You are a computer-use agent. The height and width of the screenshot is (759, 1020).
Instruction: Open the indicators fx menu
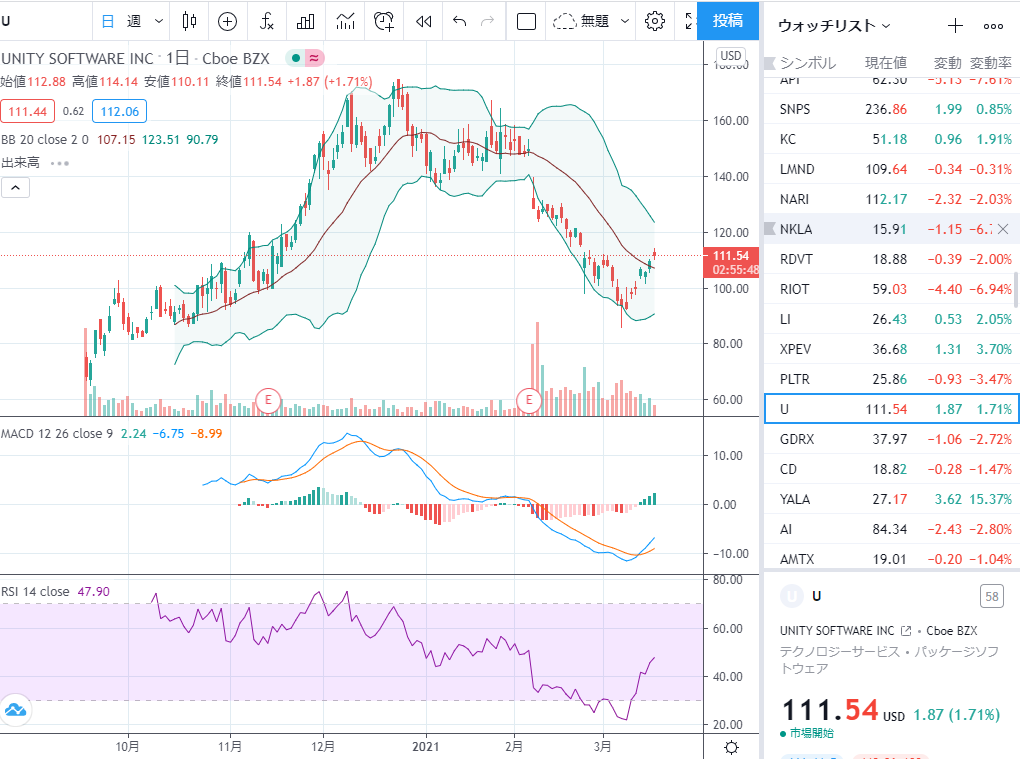pyautogui.click(x=266, y=21)
